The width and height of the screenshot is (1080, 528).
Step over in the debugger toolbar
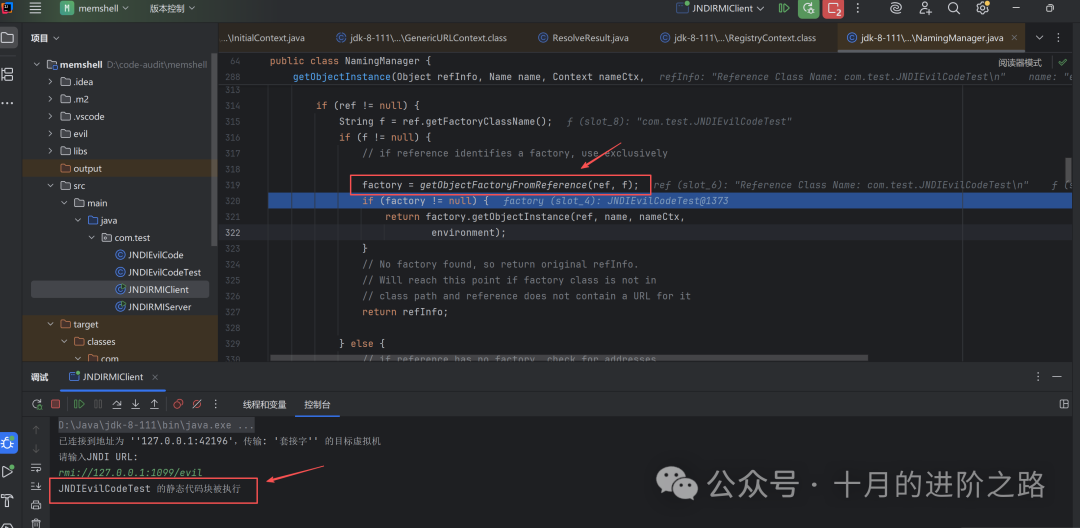tap(116, 405)
